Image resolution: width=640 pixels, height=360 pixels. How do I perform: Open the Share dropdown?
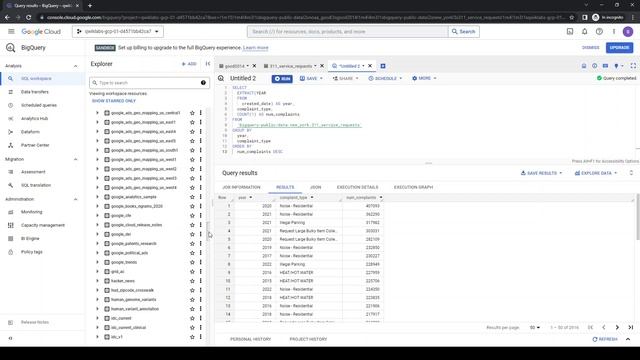pyautogui.click(x=345, y=78)
